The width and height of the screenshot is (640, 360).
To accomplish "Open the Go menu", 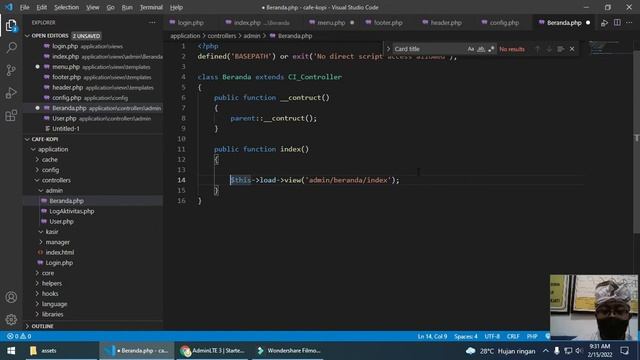I will 110,7.
